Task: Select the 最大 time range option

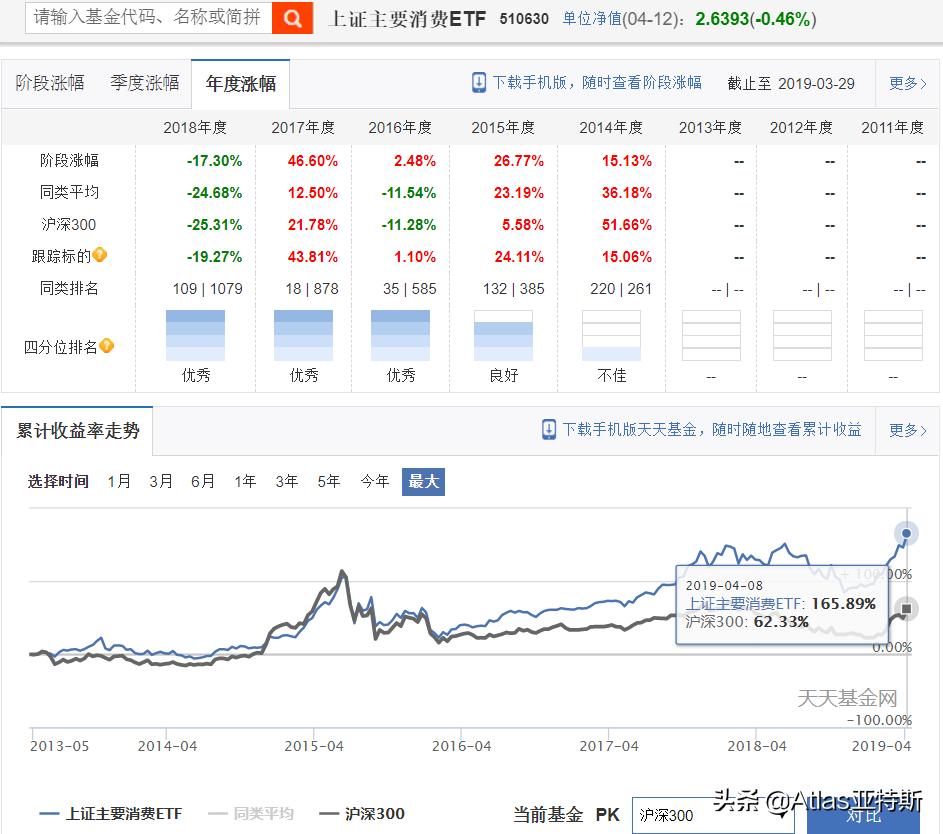Action: (x=423, y=481)
